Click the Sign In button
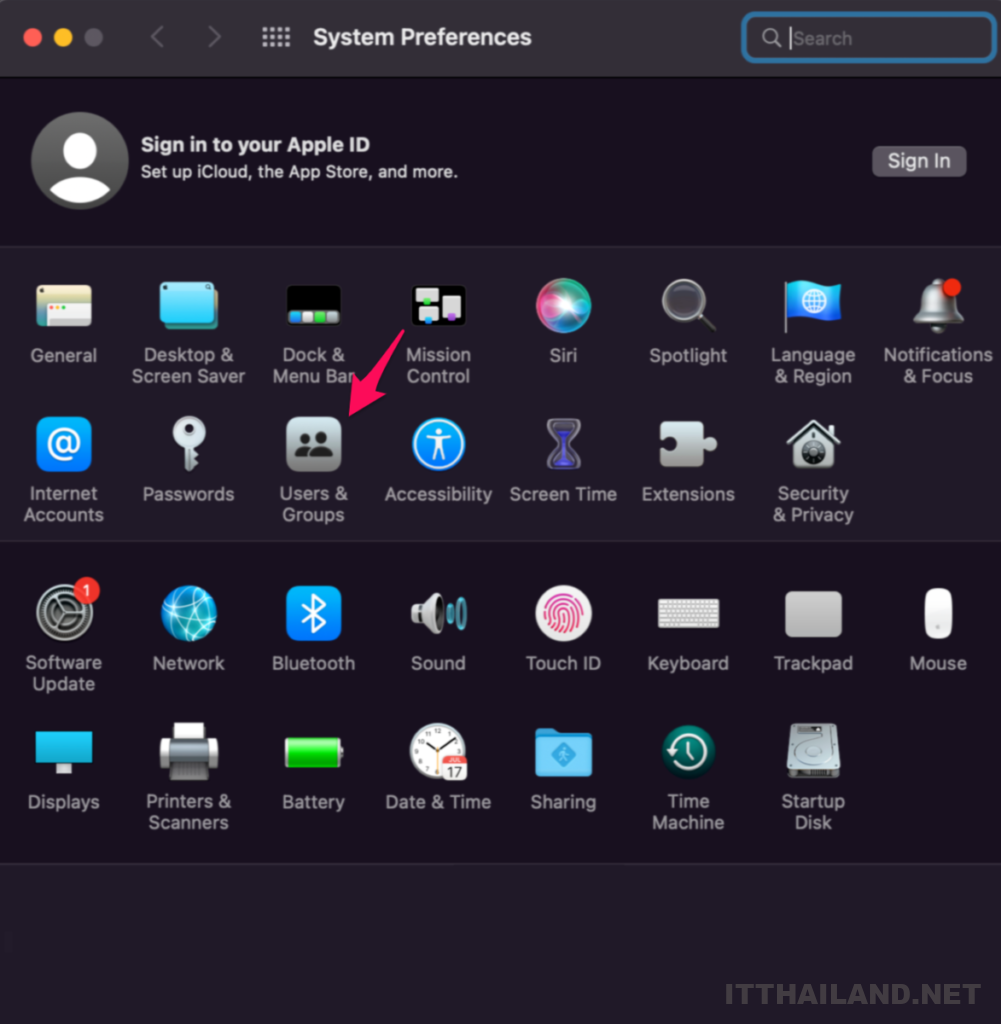 coord(919,161)
